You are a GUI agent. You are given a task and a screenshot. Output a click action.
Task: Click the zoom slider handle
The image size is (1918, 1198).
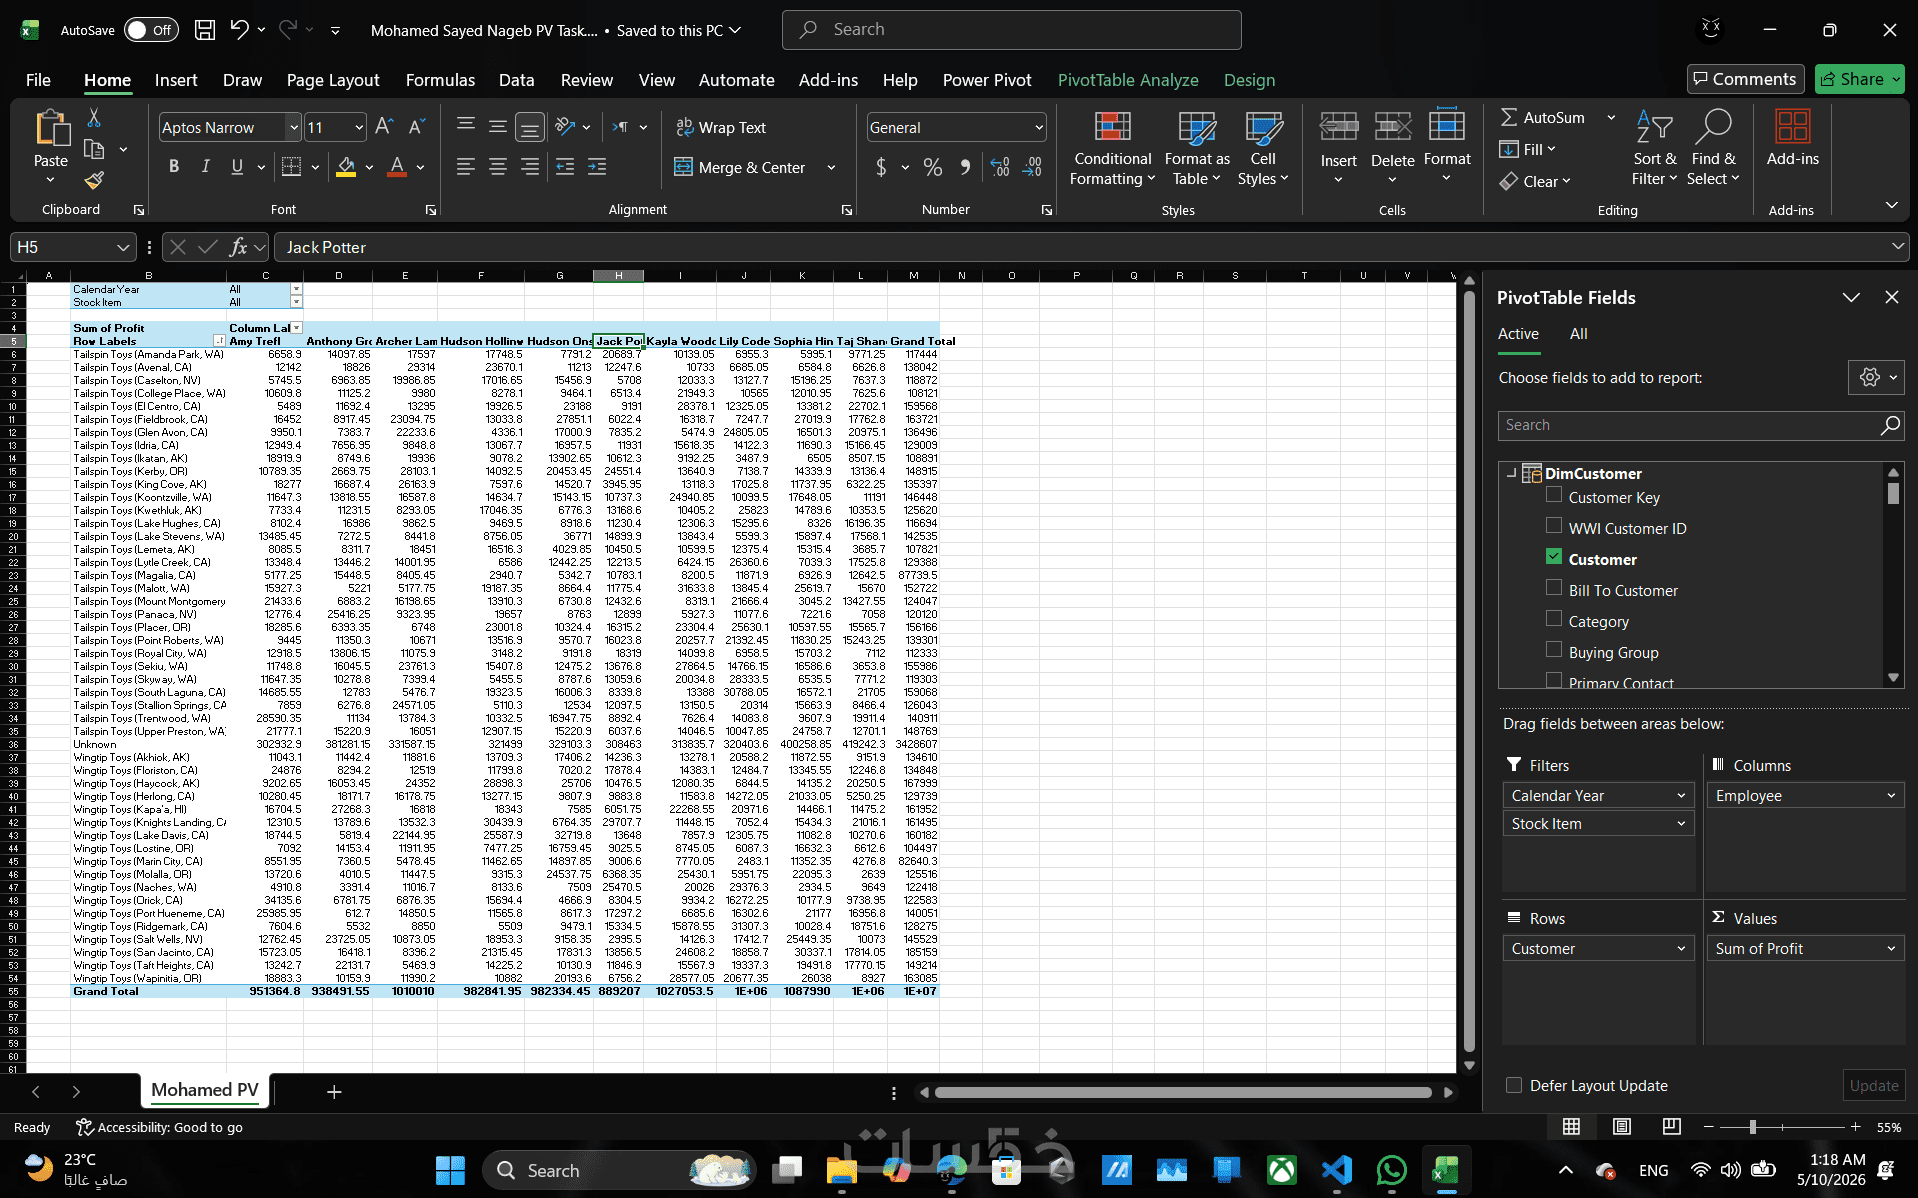pos(1752,1127)
